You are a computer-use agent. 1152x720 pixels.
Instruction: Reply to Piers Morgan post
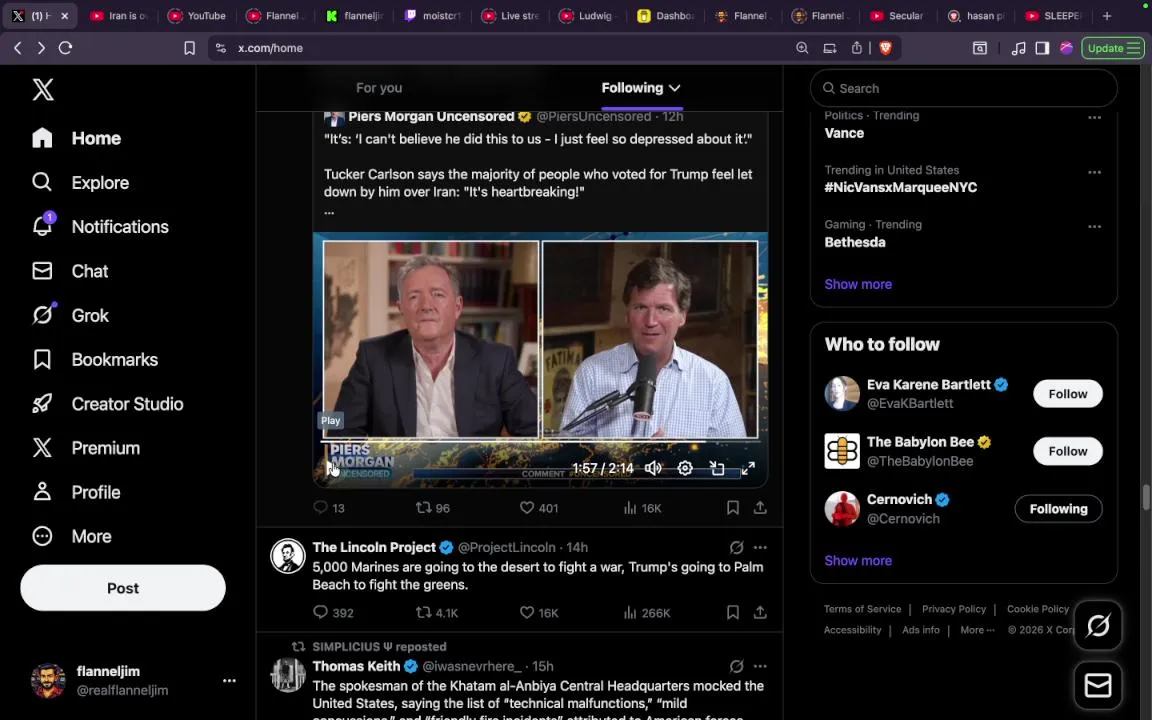[x=328, y=508]
